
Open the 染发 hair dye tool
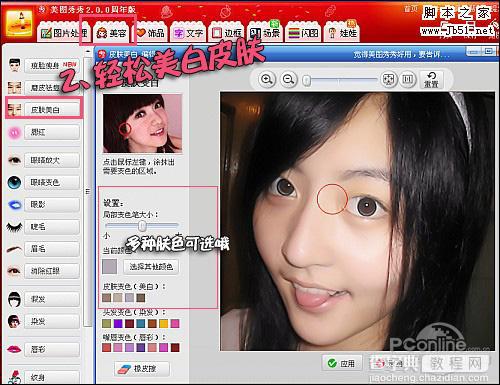[52, 322]
